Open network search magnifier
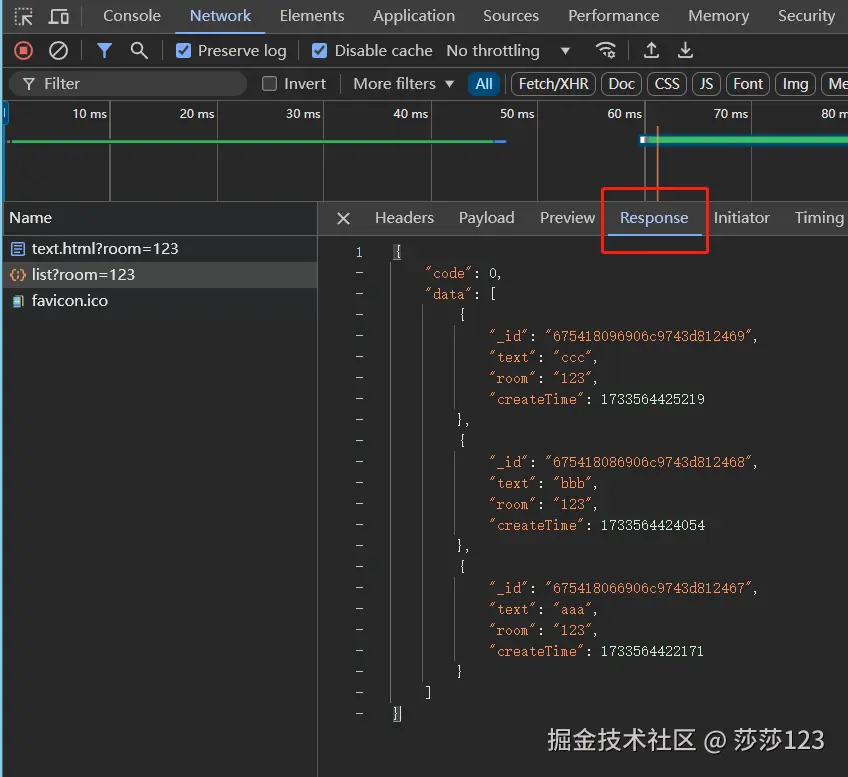Viewport: 848px width, 777px height. tap(139, 50)
